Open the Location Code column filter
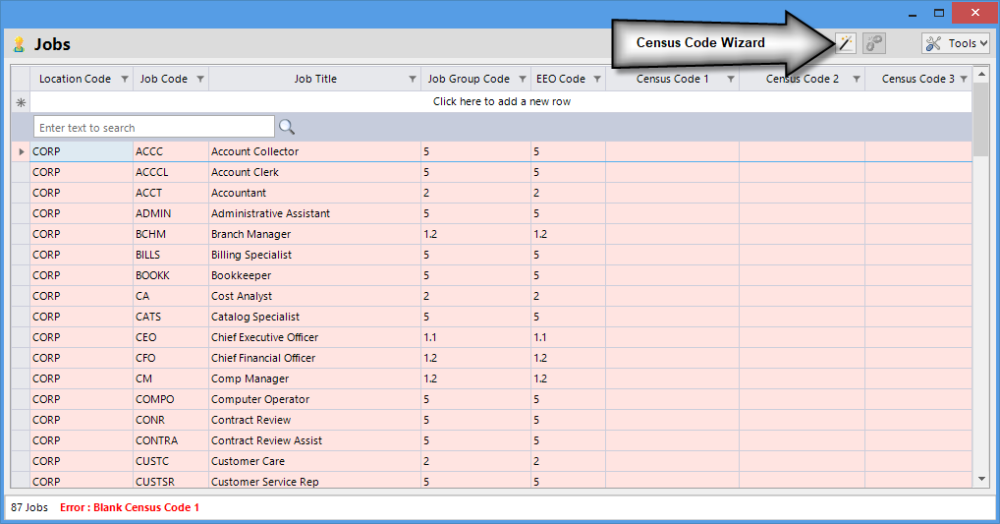The image size is (1000, 524). pos(125,79)
